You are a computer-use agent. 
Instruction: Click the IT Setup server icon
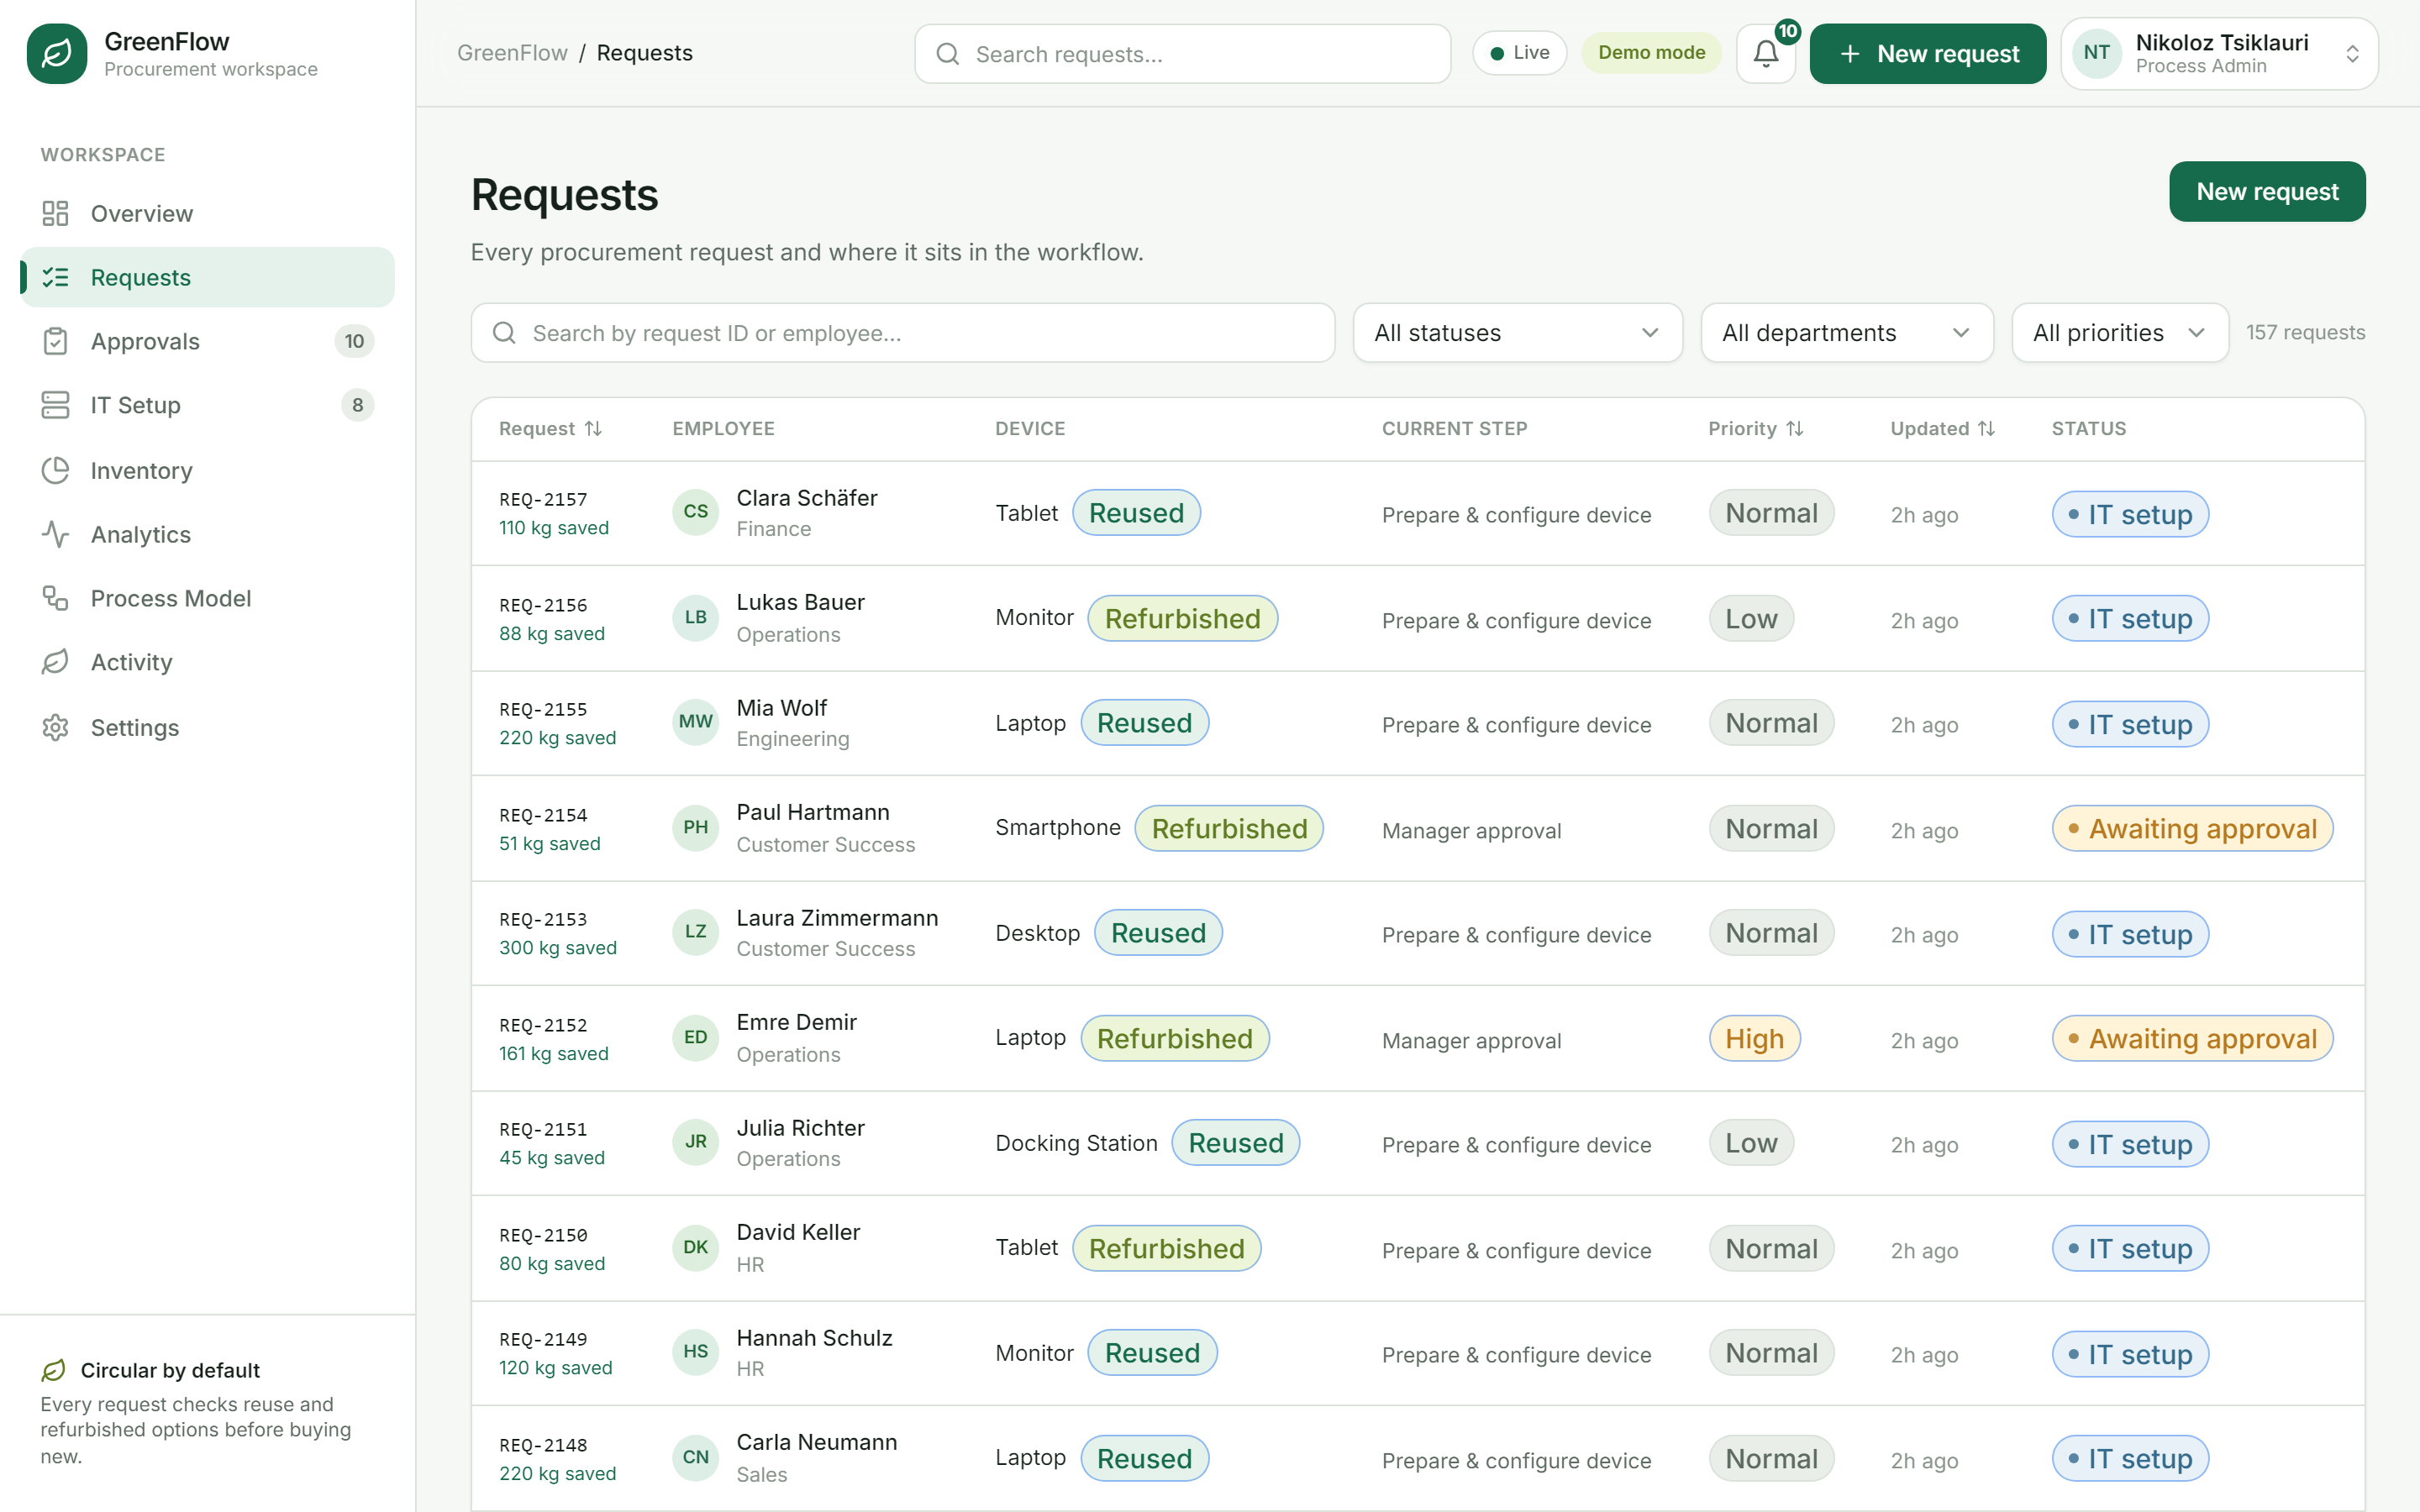pyautogui.click(x=55, y=405)
